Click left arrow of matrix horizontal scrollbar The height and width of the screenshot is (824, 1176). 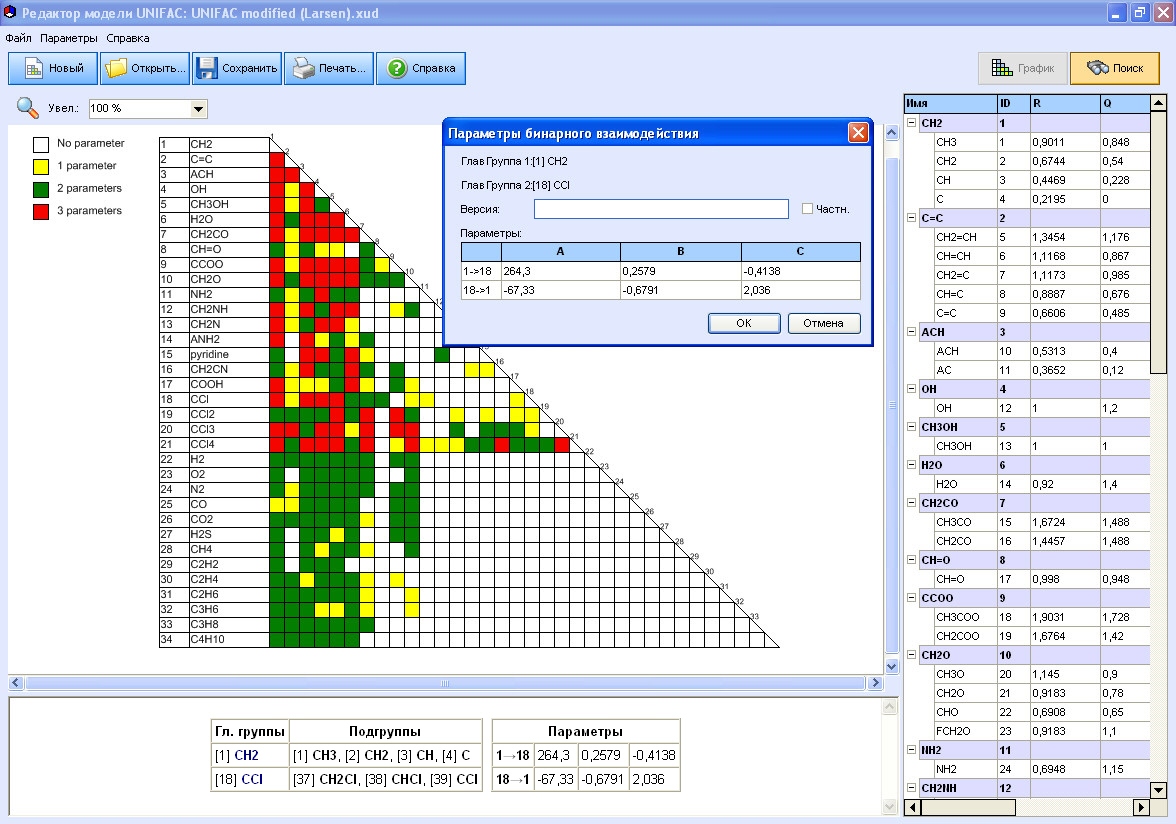pyautogui.click(x=16, y=683)
